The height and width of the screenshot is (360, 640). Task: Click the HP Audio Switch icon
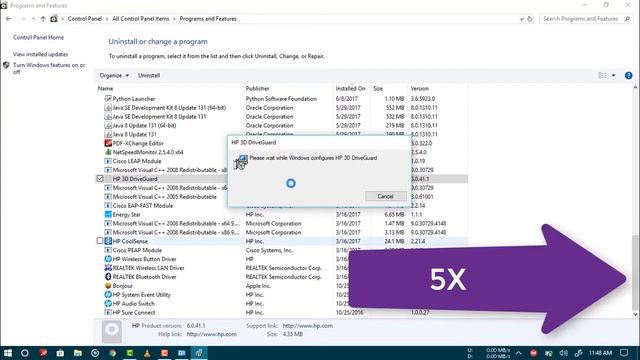pos(108,304)
